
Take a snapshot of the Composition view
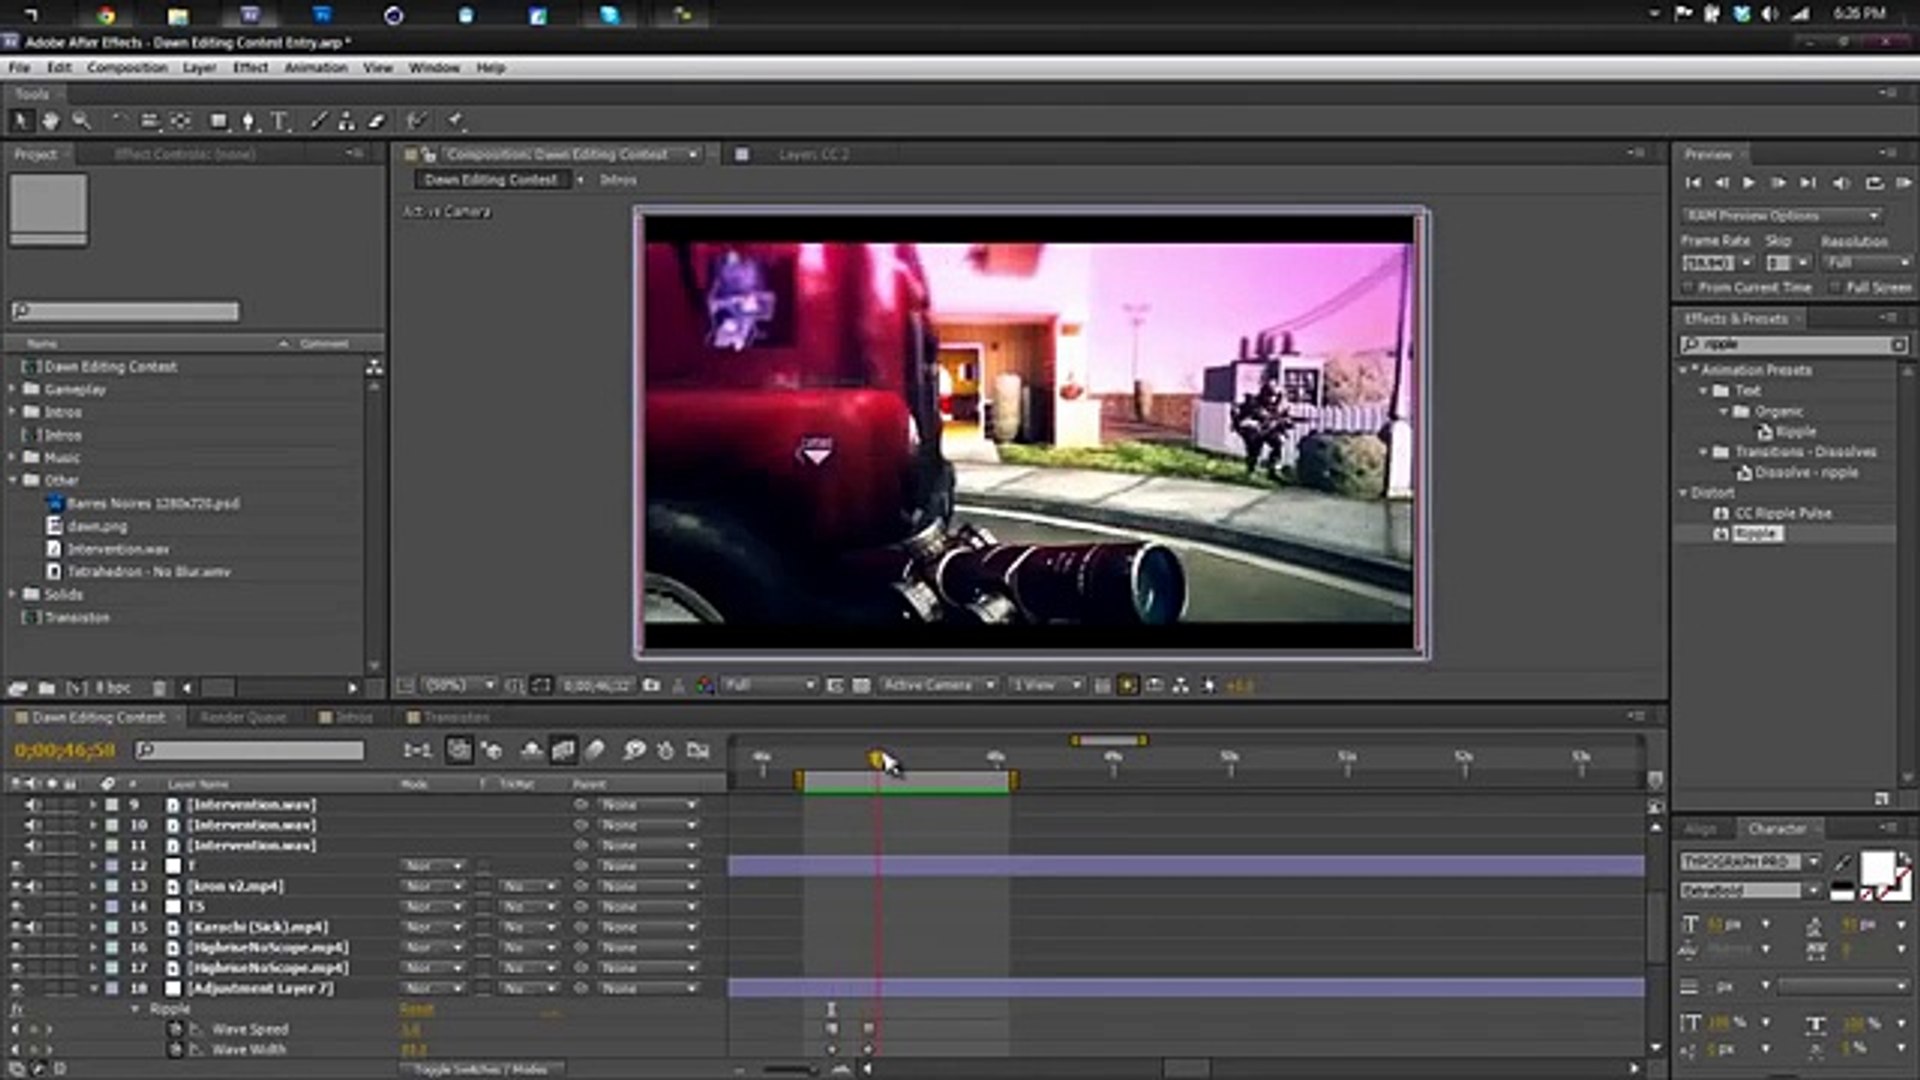pos(651,685)
